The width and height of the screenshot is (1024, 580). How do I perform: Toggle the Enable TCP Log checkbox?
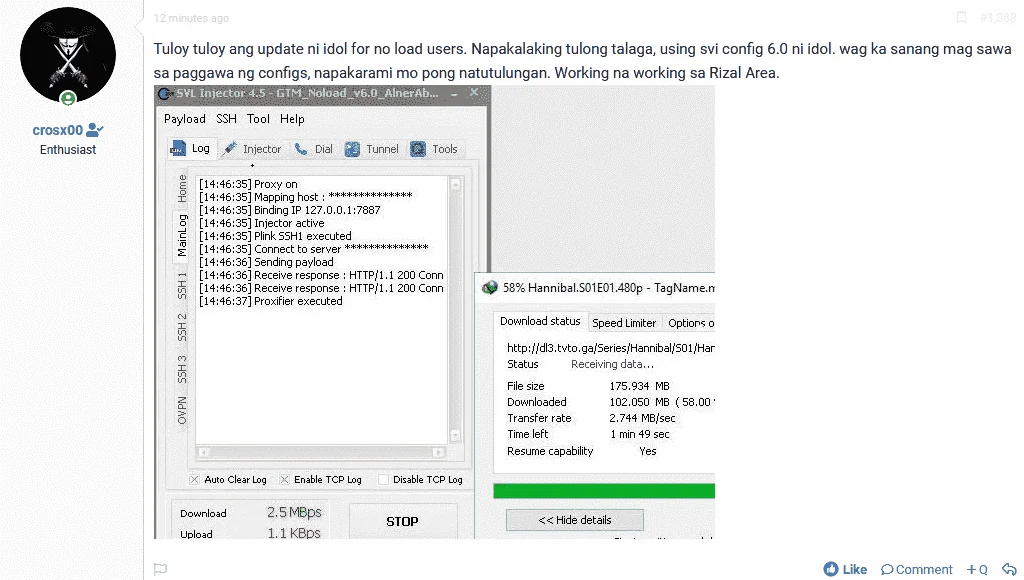pyautogui.click(x=284, y=479)
